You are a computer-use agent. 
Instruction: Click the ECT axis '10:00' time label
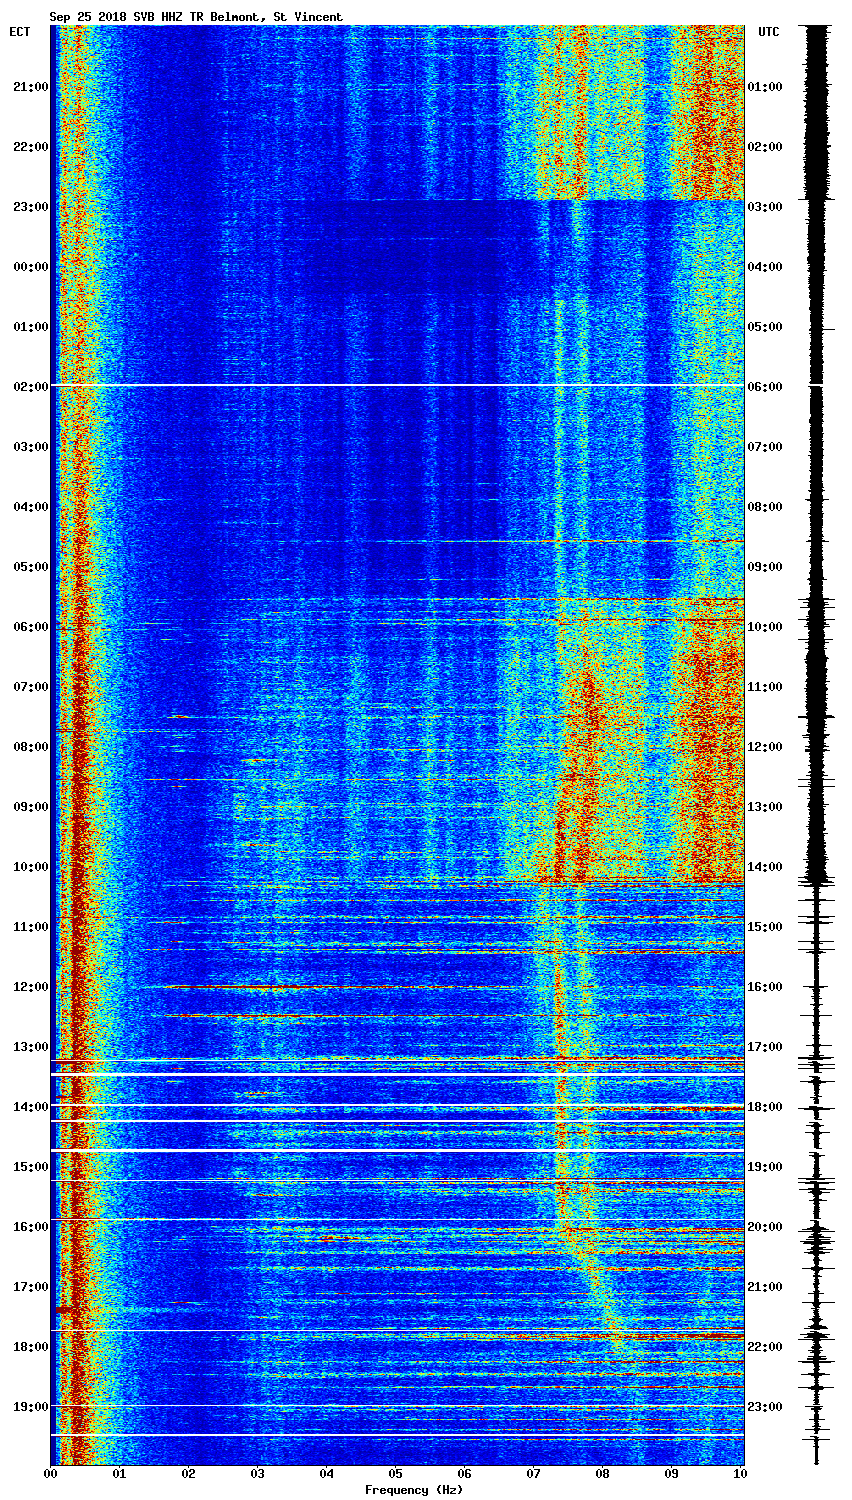point(30,867)
